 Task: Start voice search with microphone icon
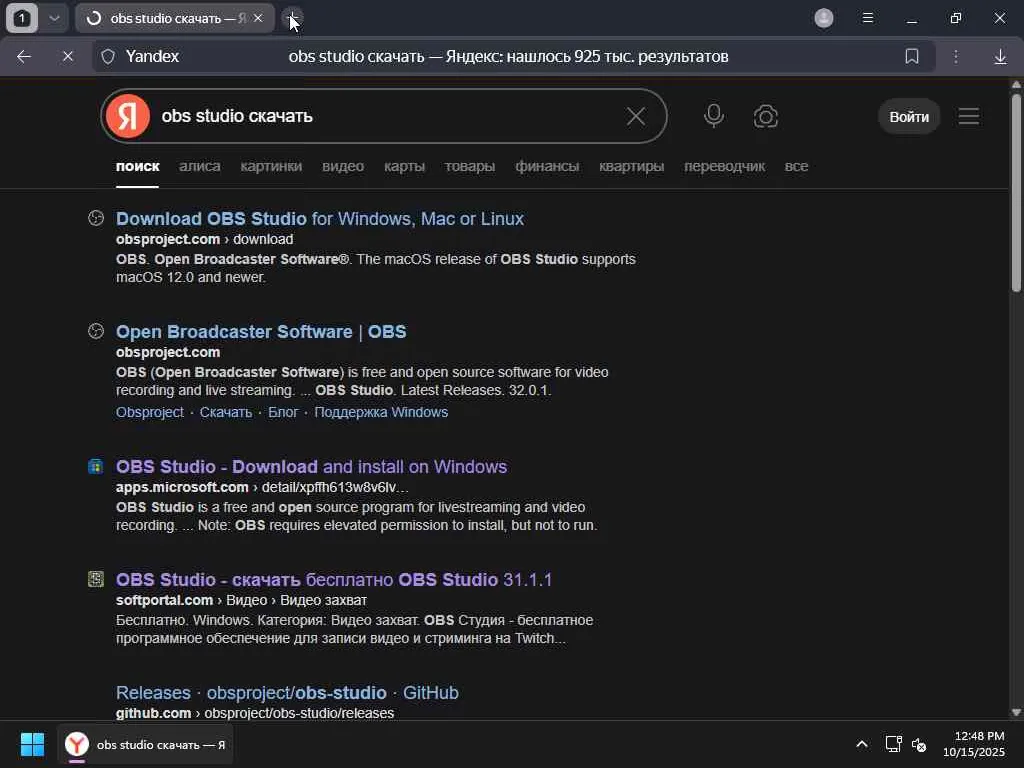(x=714, y=116)
